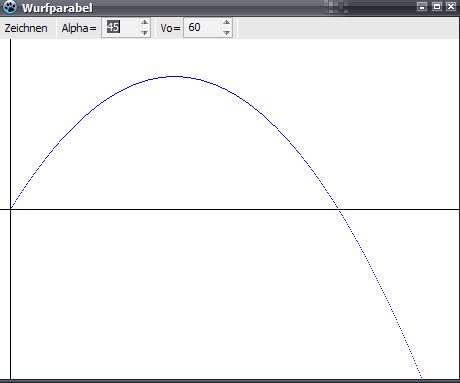Click the Wurfparabel title text
Screen dimensions: 460x383
(57, 8)
